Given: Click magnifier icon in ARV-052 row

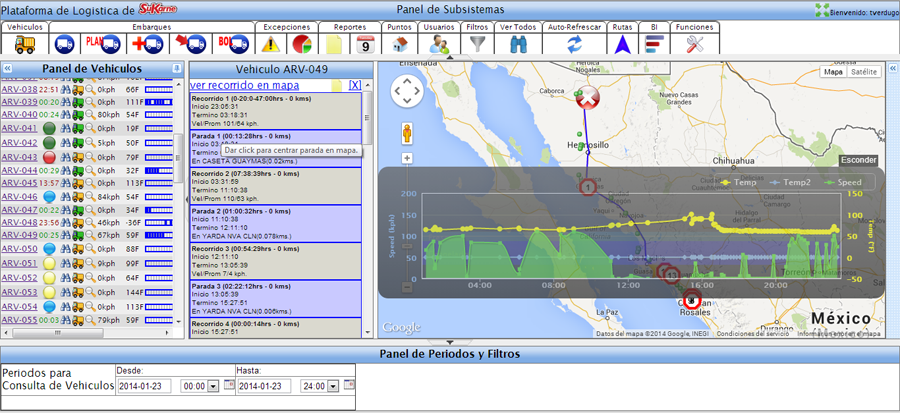Looking at the screenshot, I should click(90, 278).
